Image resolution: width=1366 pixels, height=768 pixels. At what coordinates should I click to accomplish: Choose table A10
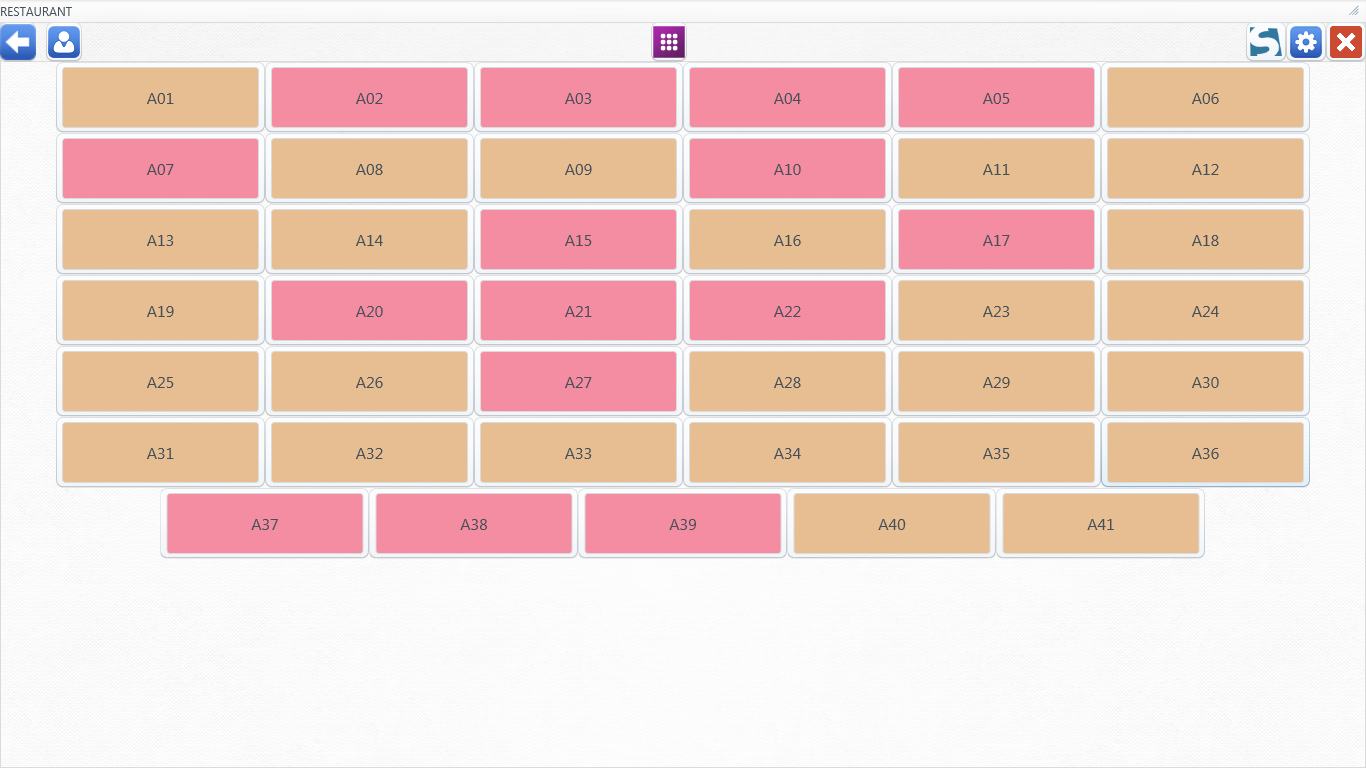click(x=787, y=169)
